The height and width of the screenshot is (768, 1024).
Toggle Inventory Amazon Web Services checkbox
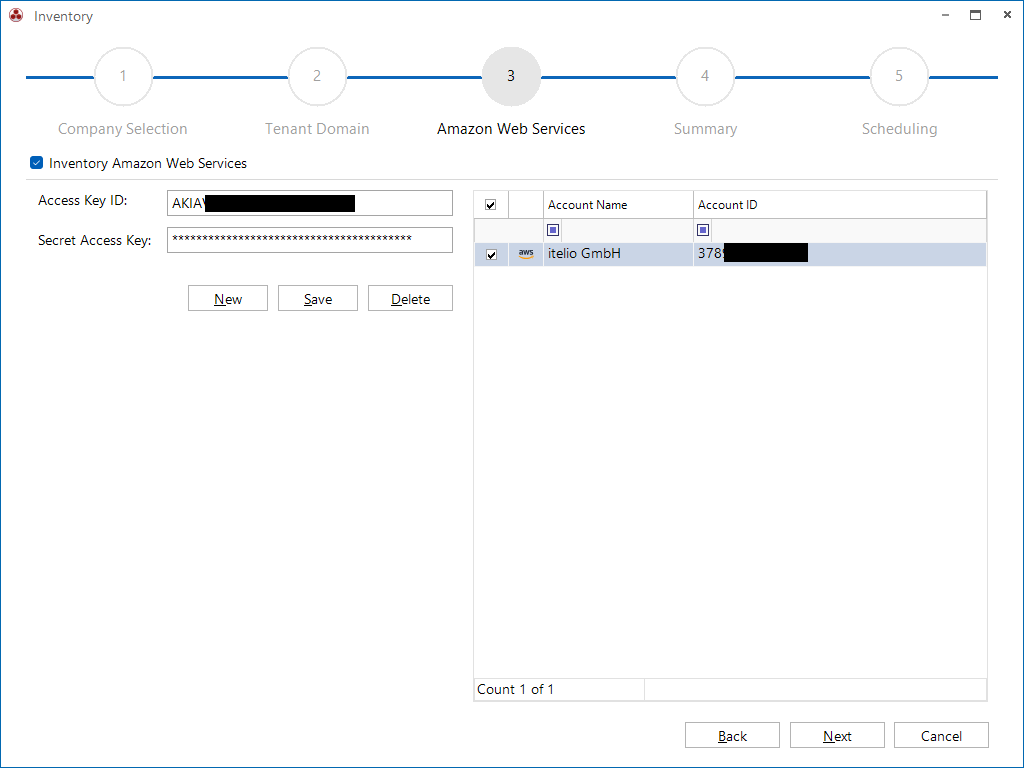tap(37, 163)
